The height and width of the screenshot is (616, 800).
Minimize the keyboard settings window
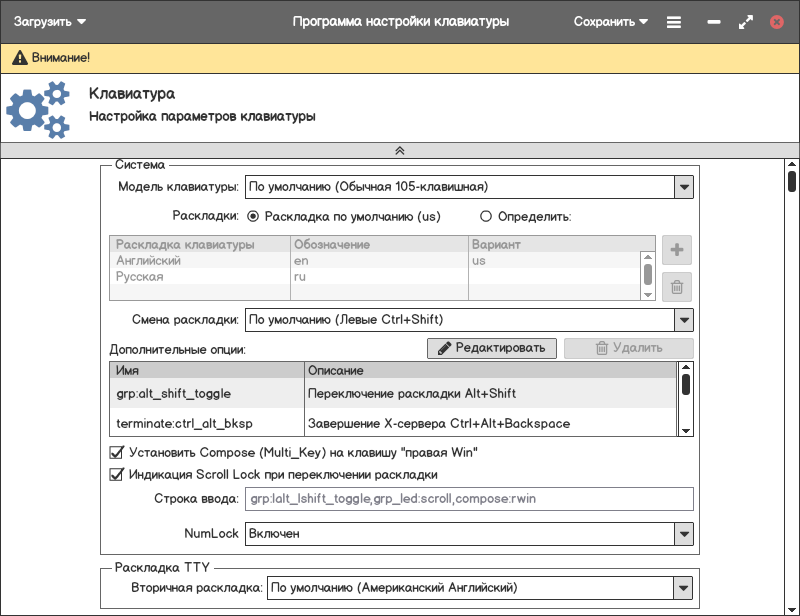pyautogui.click(x=714, y=22)
